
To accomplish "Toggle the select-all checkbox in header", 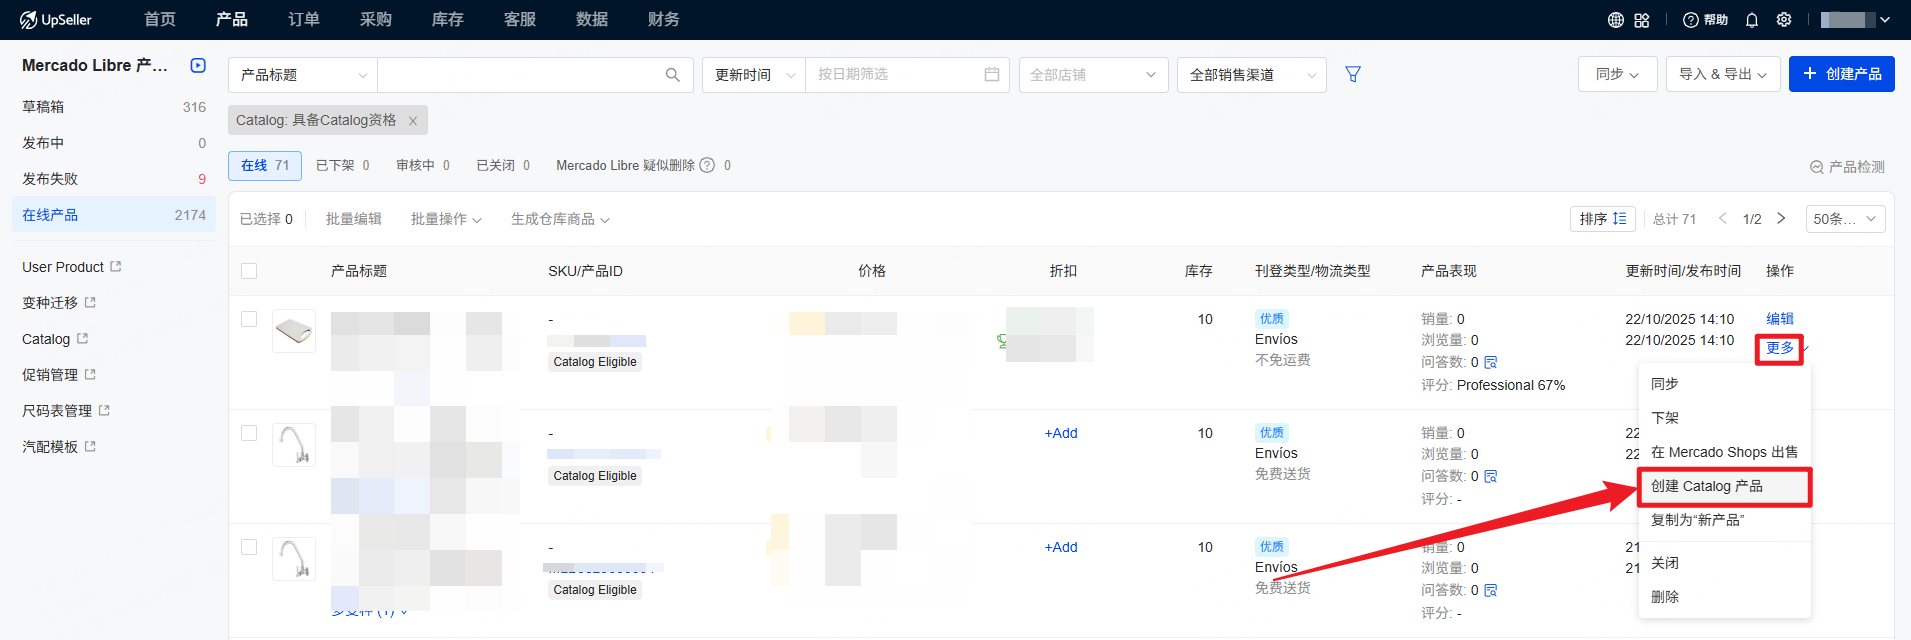I will coord(249,271).
